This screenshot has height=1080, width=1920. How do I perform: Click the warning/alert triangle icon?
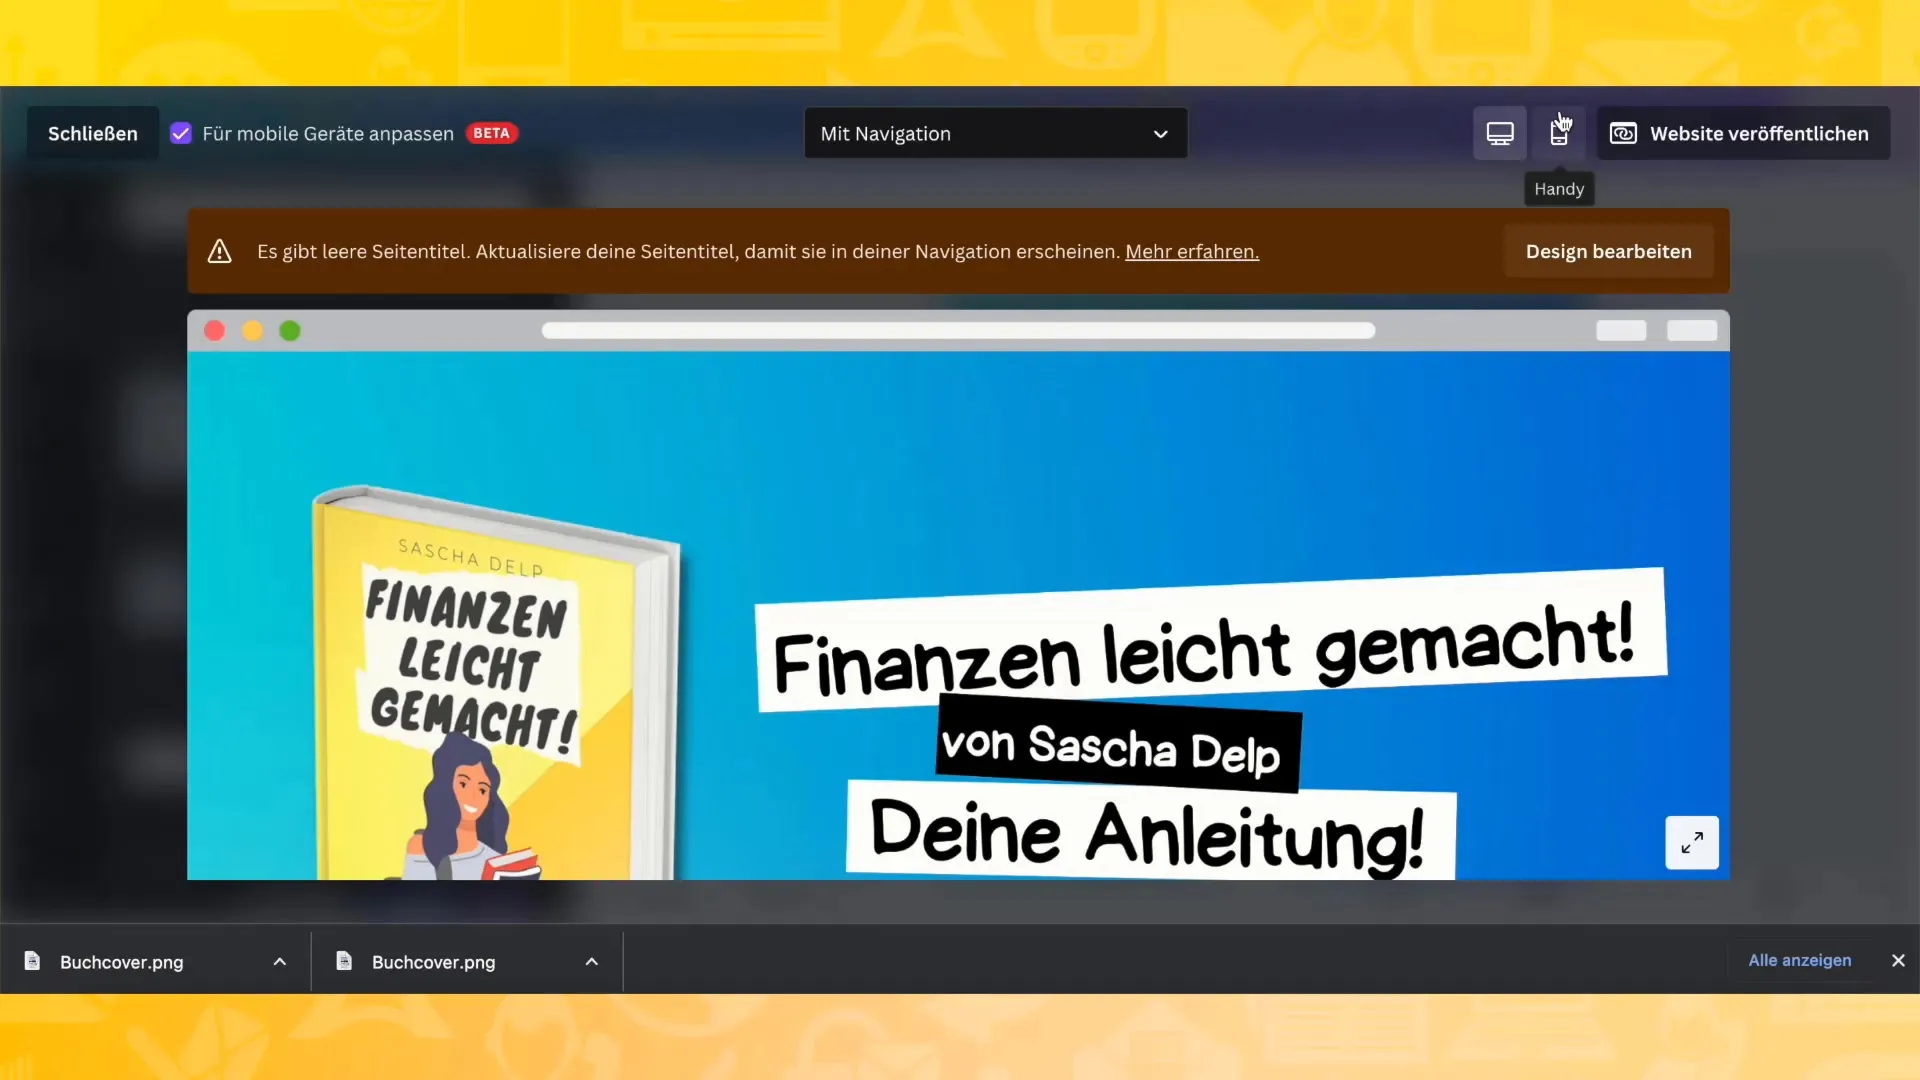point(220,251)
